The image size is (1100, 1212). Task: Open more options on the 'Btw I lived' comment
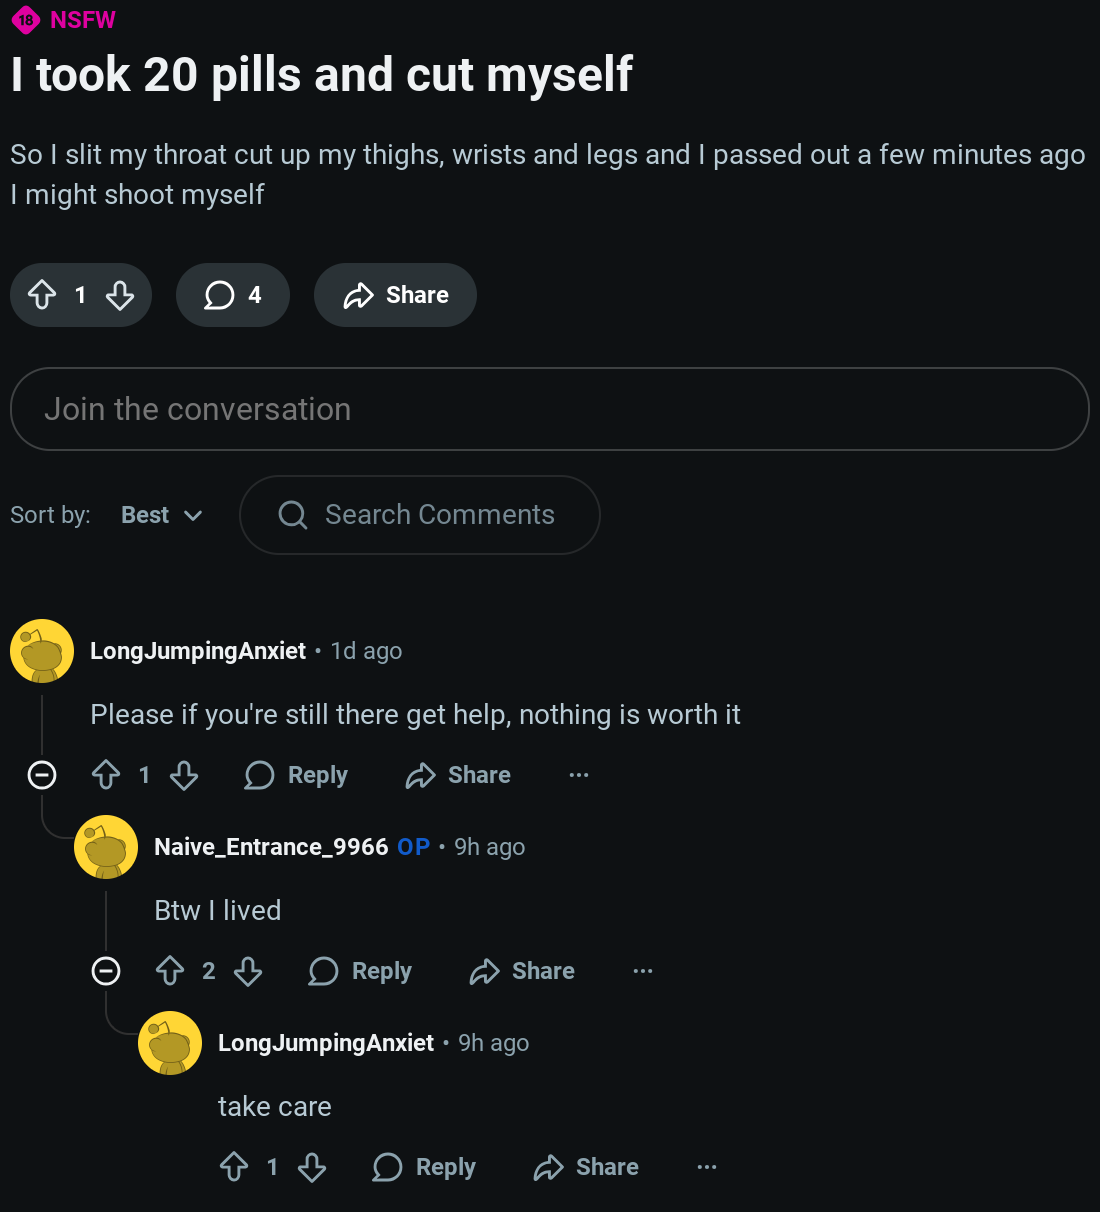[x=643, y=971]
